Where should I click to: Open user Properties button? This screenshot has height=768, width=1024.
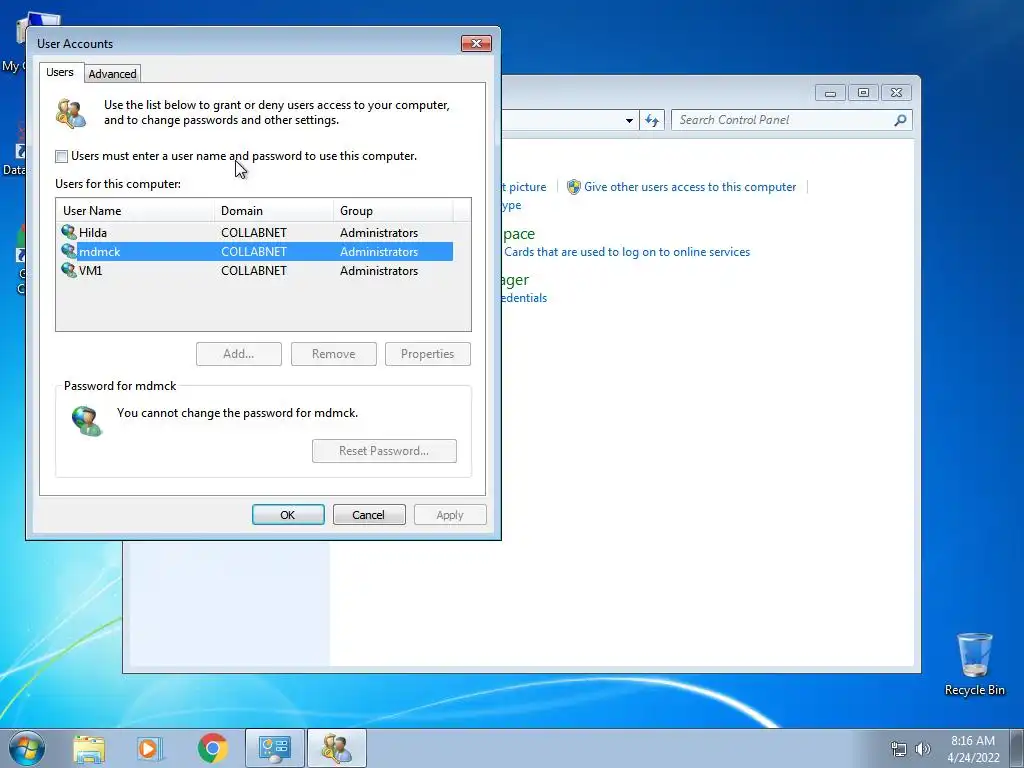pos(428,354)
